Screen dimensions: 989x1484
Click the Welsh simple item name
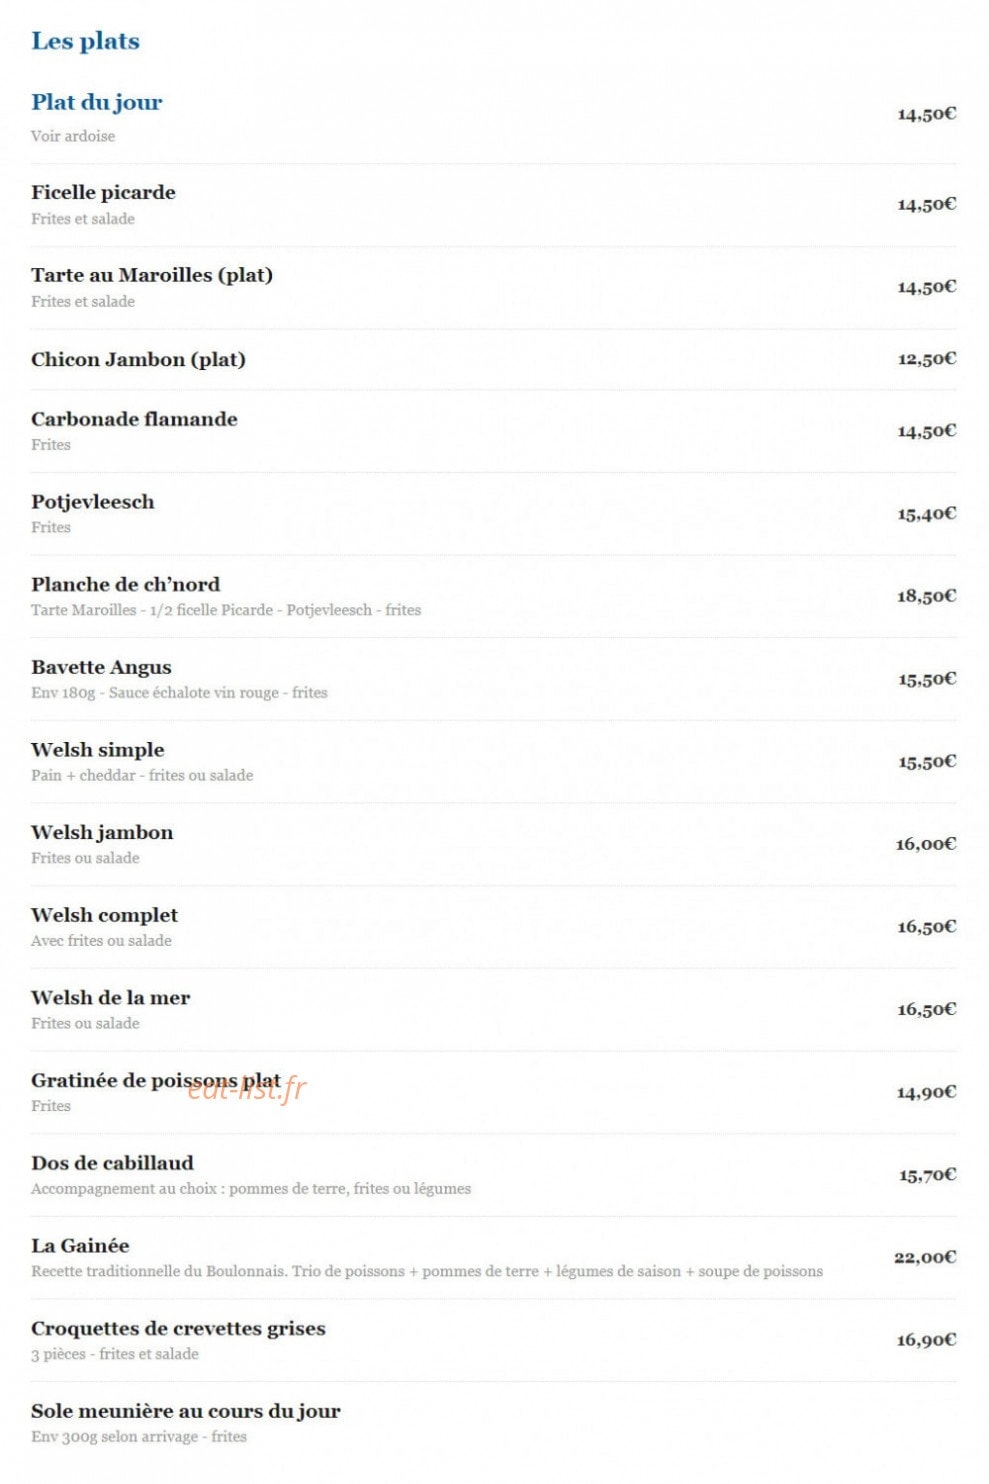pyautogui.click(x=98, y=750)
